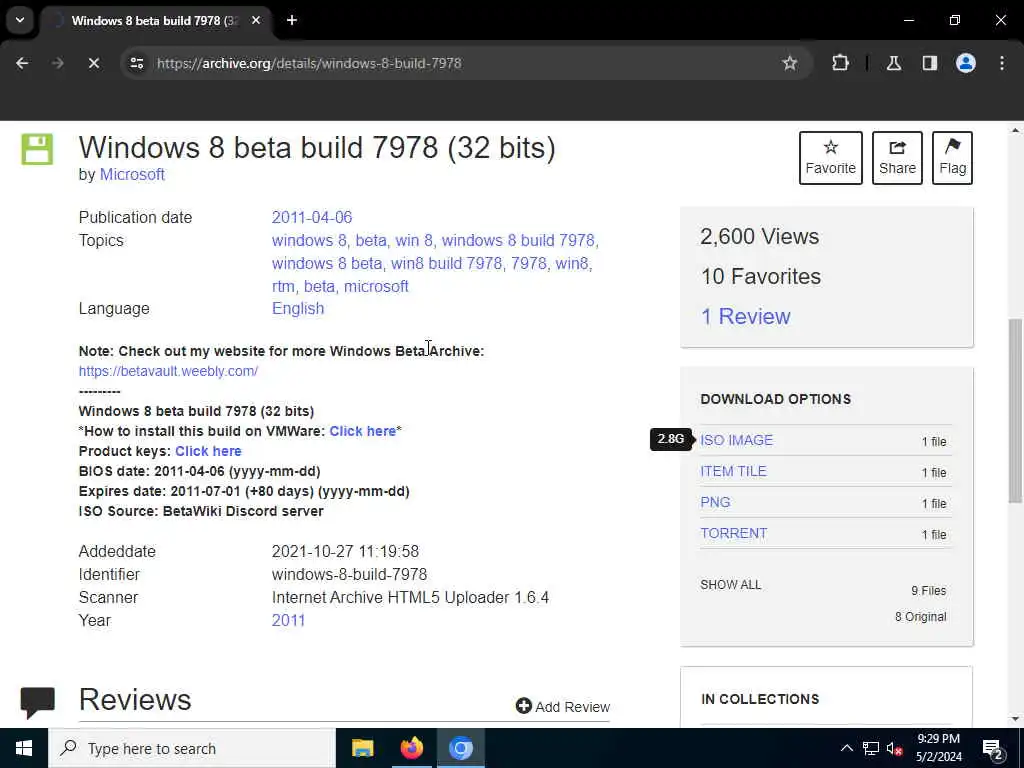Open the tab search dropdown arrow
Viewport: 1024px width, 768px height.
(20, 20)
